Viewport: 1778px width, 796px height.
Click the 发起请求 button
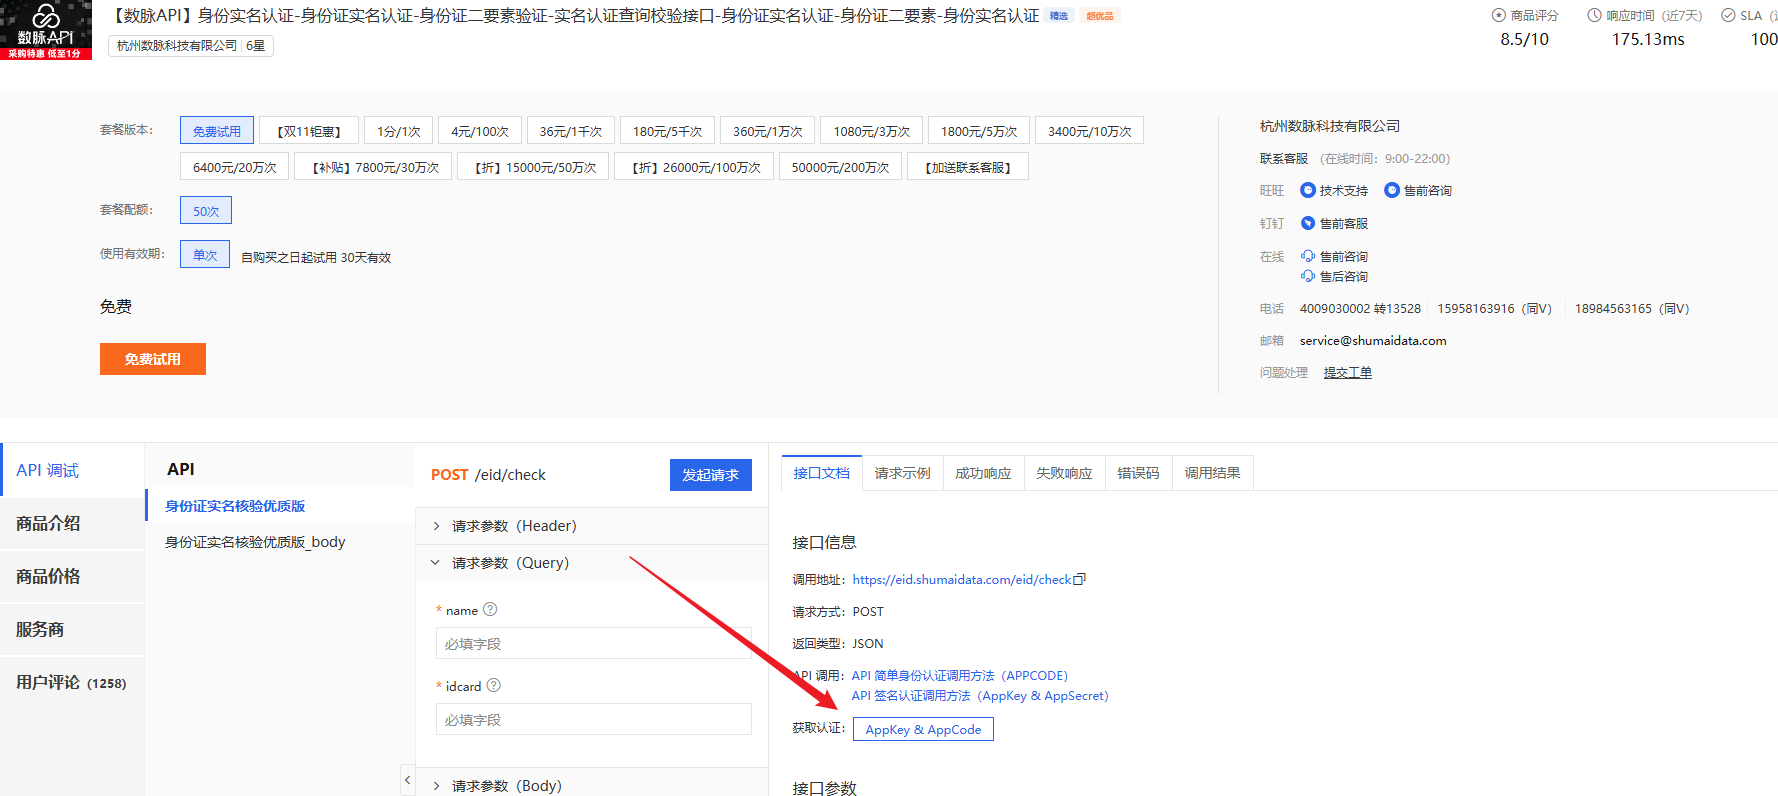tap(711, 475)
